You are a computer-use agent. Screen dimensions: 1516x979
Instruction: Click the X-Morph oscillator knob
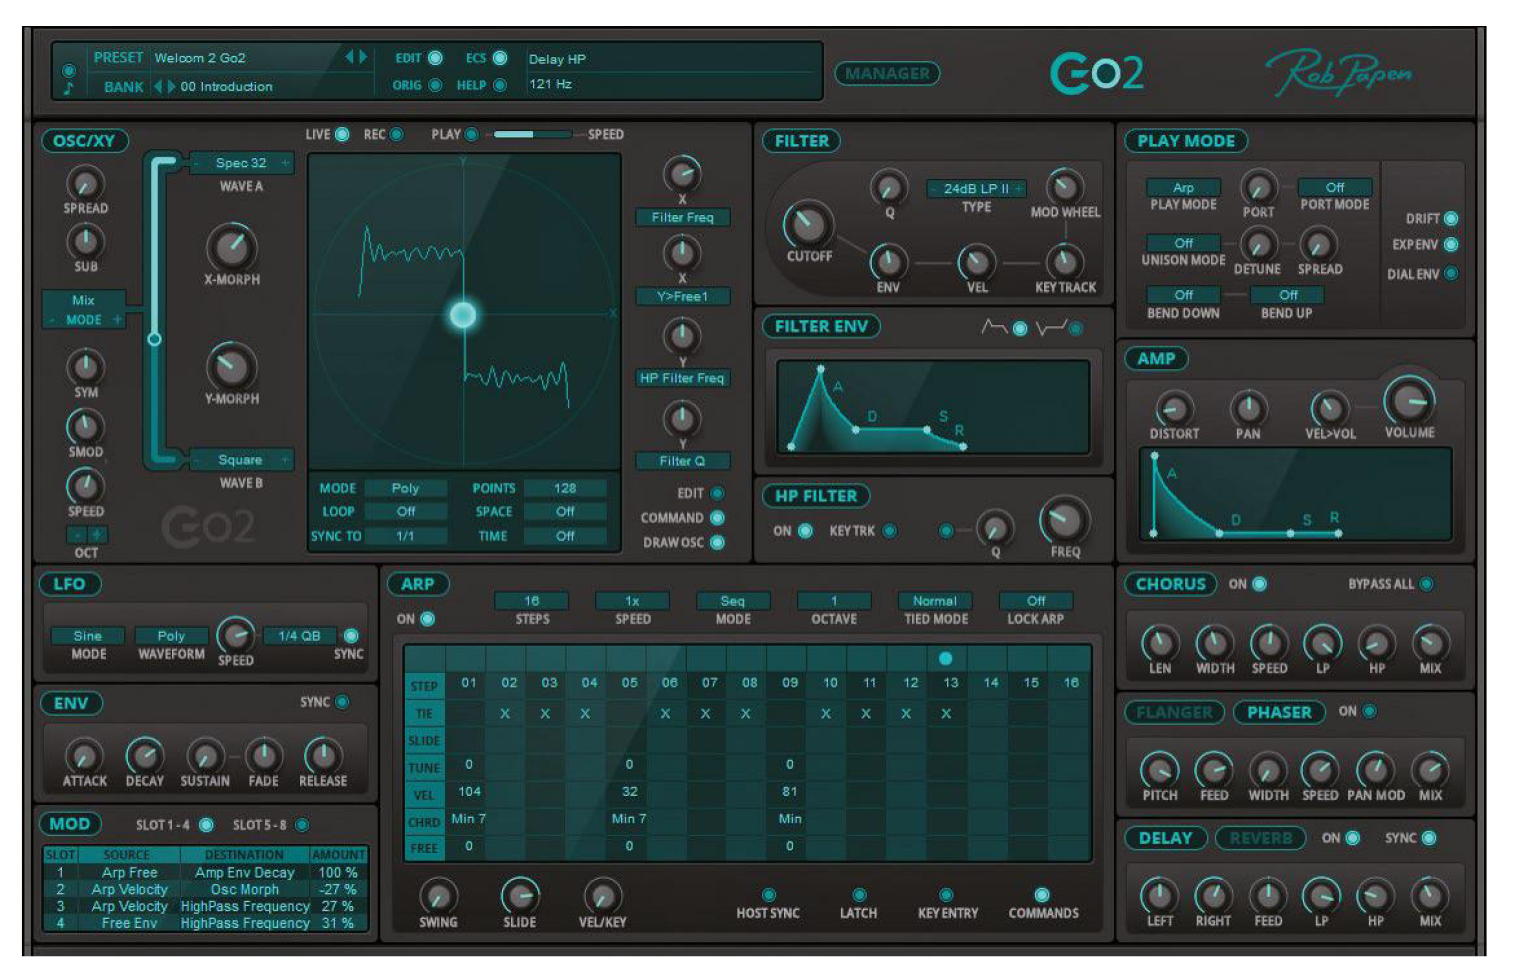(231, 246)
